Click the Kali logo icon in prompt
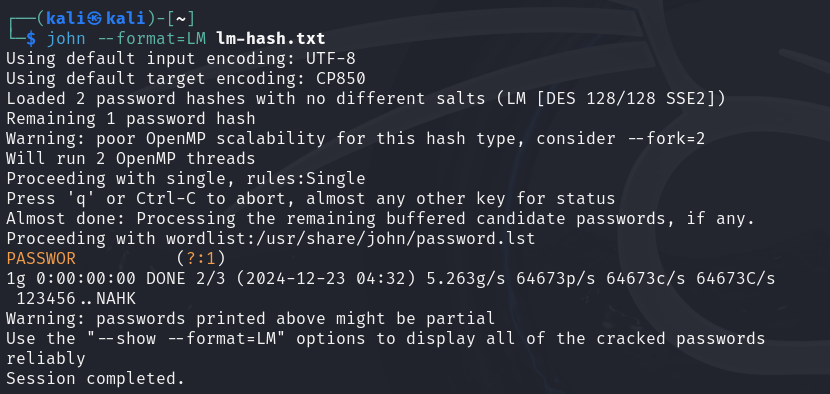 (x=95, y=19)
